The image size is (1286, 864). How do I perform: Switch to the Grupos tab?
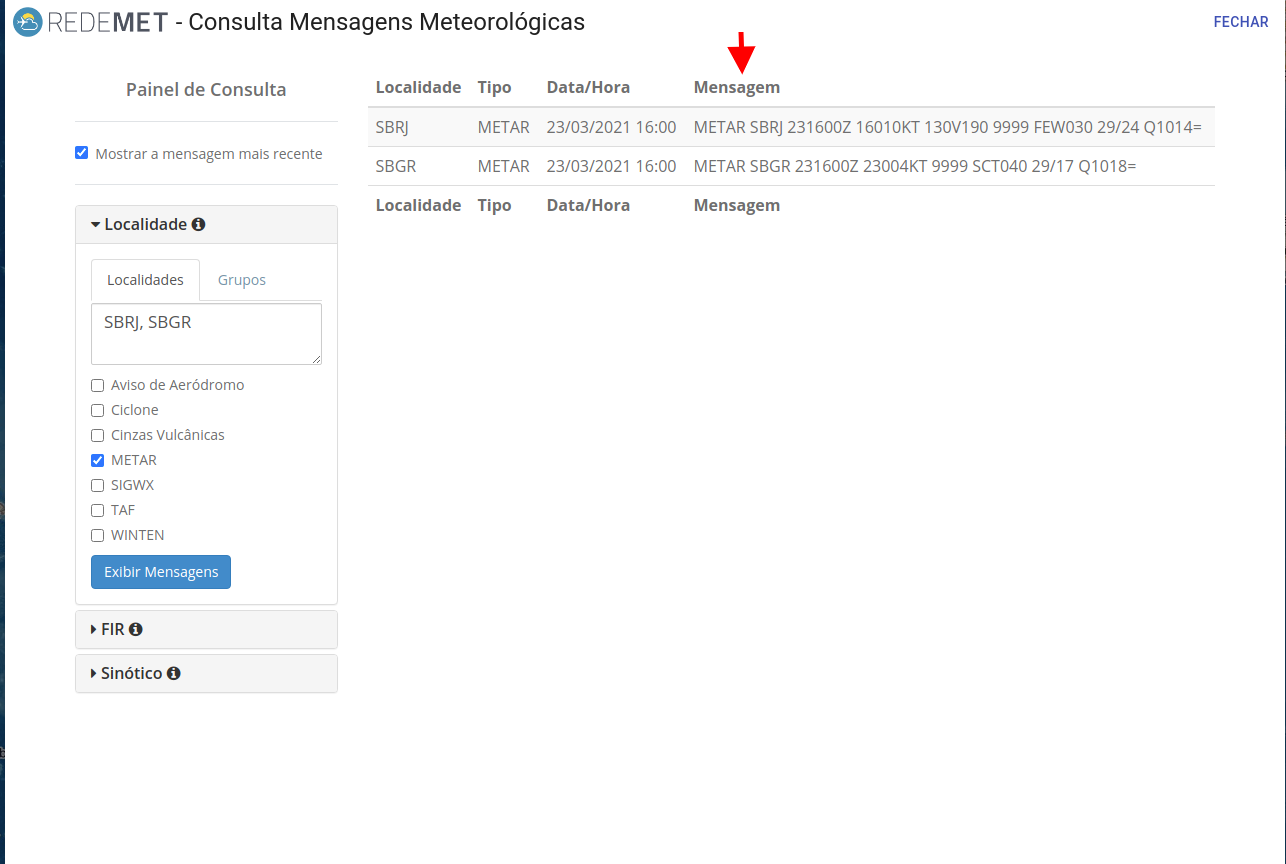coord(241,280)
